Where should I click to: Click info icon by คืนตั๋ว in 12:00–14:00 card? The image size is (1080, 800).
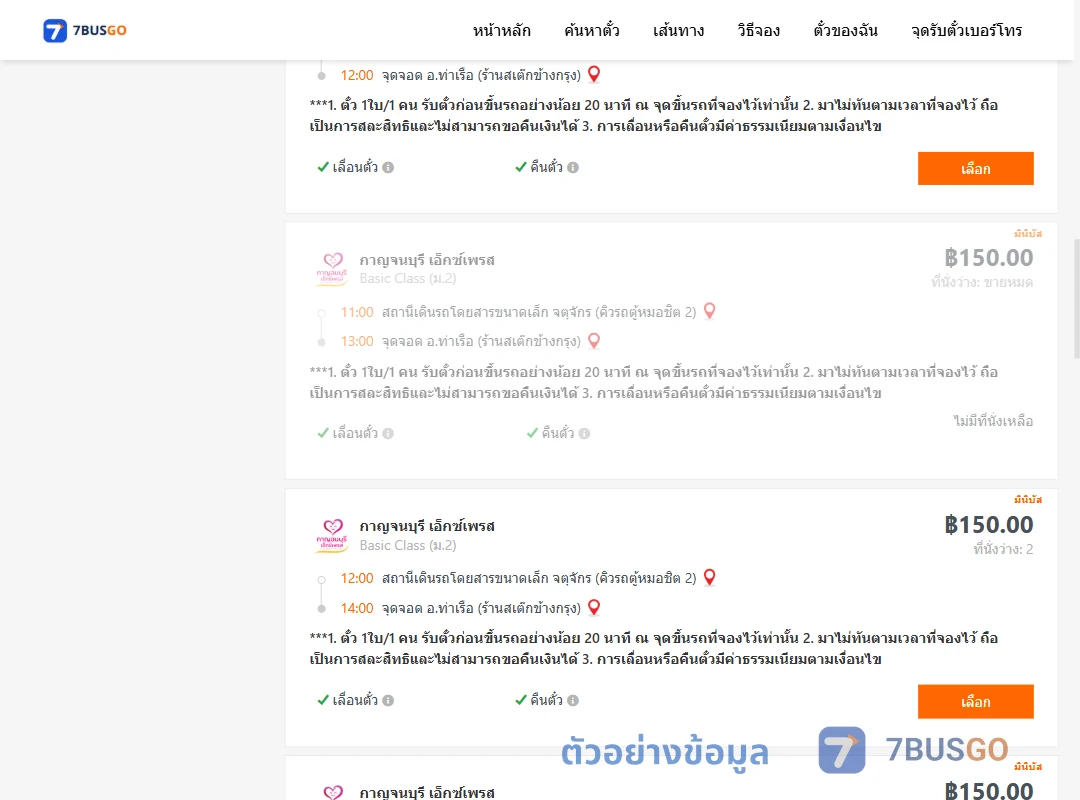pos(573,700)
